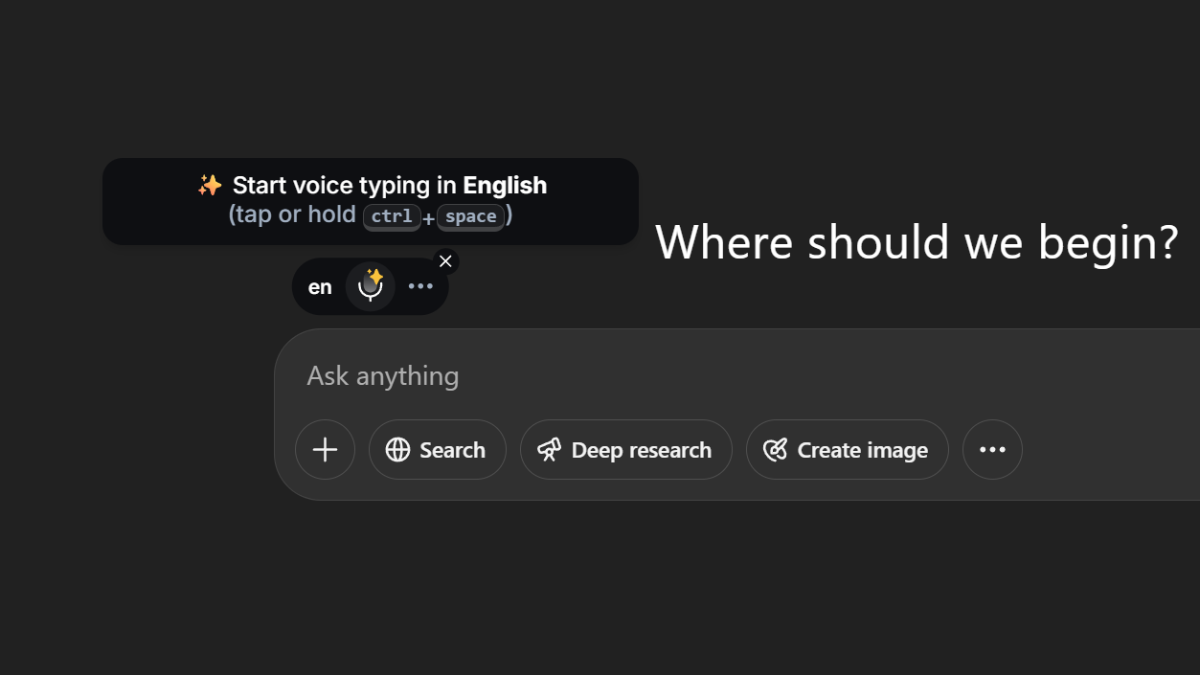The width and height of the screenshot is (1200, 675).
Task: Select the globe icon inside Search
Action: tap(398, 450)
